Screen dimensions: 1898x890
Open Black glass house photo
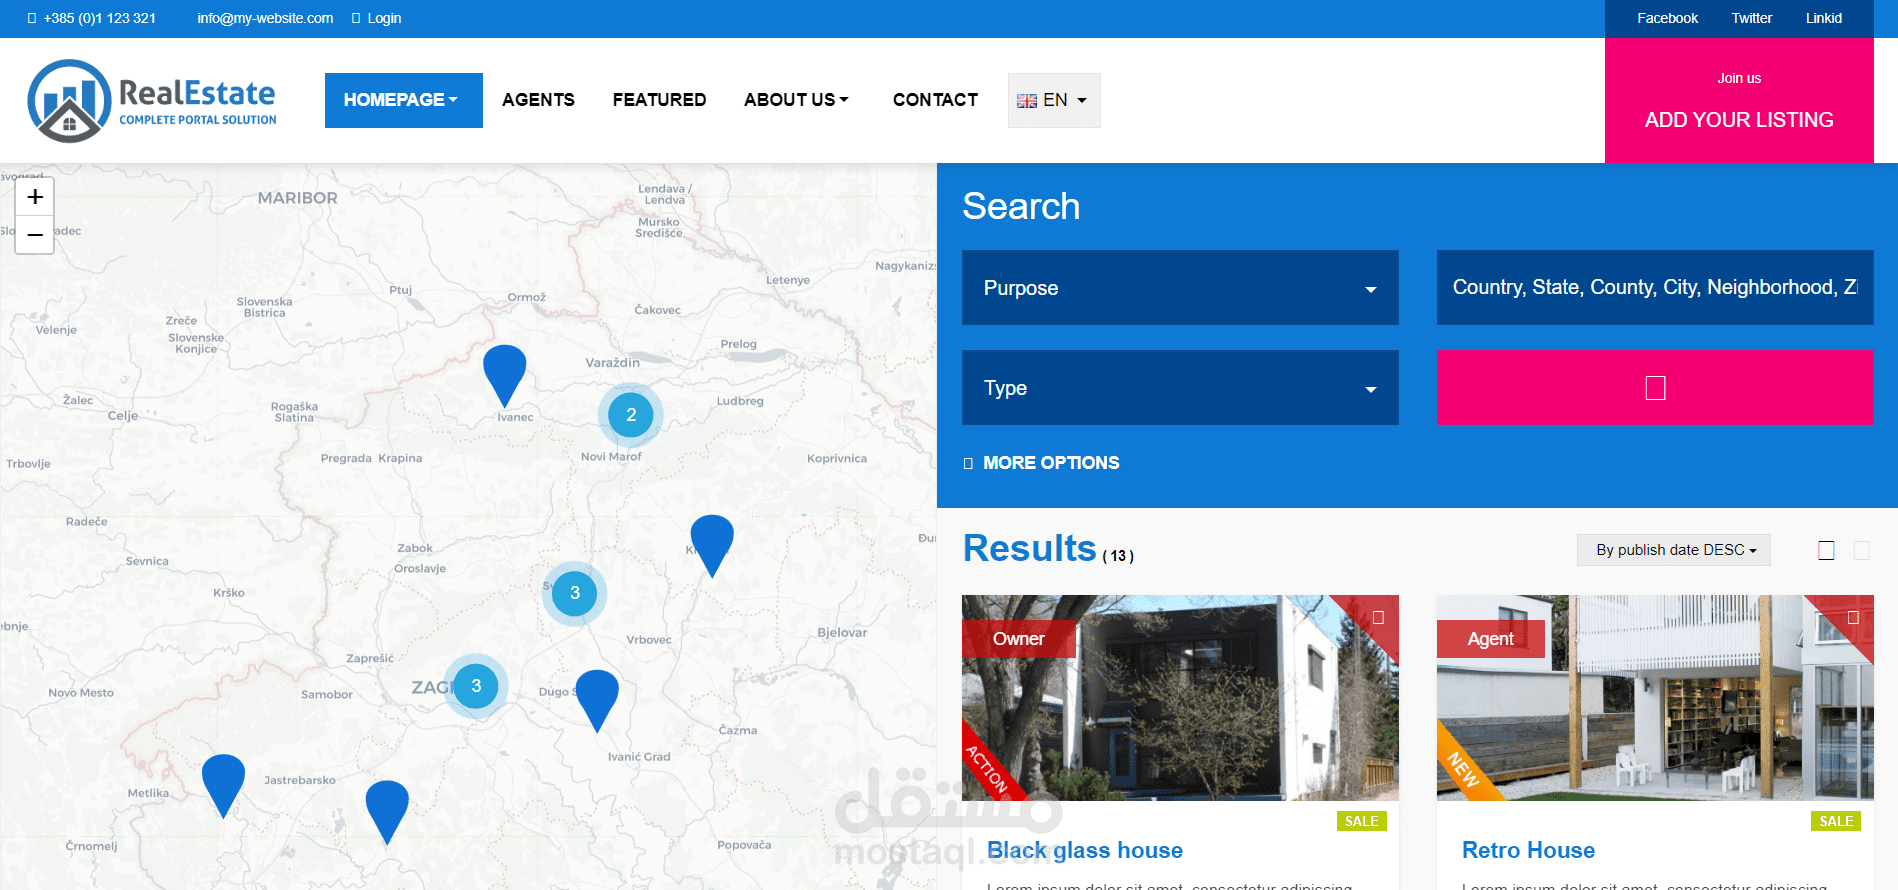pos(1180,698)
